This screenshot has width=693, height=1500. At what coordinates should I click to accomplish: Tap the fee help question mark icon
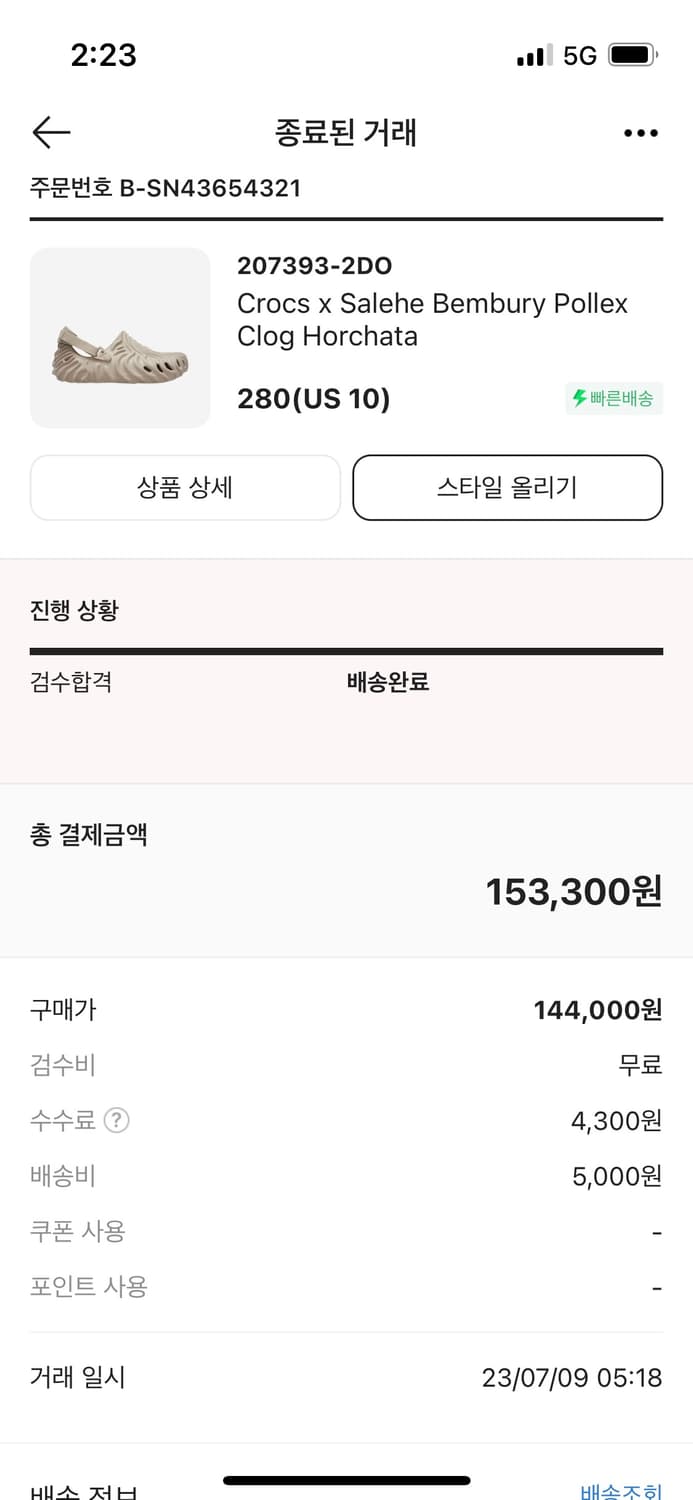(x=117, y=1121)
